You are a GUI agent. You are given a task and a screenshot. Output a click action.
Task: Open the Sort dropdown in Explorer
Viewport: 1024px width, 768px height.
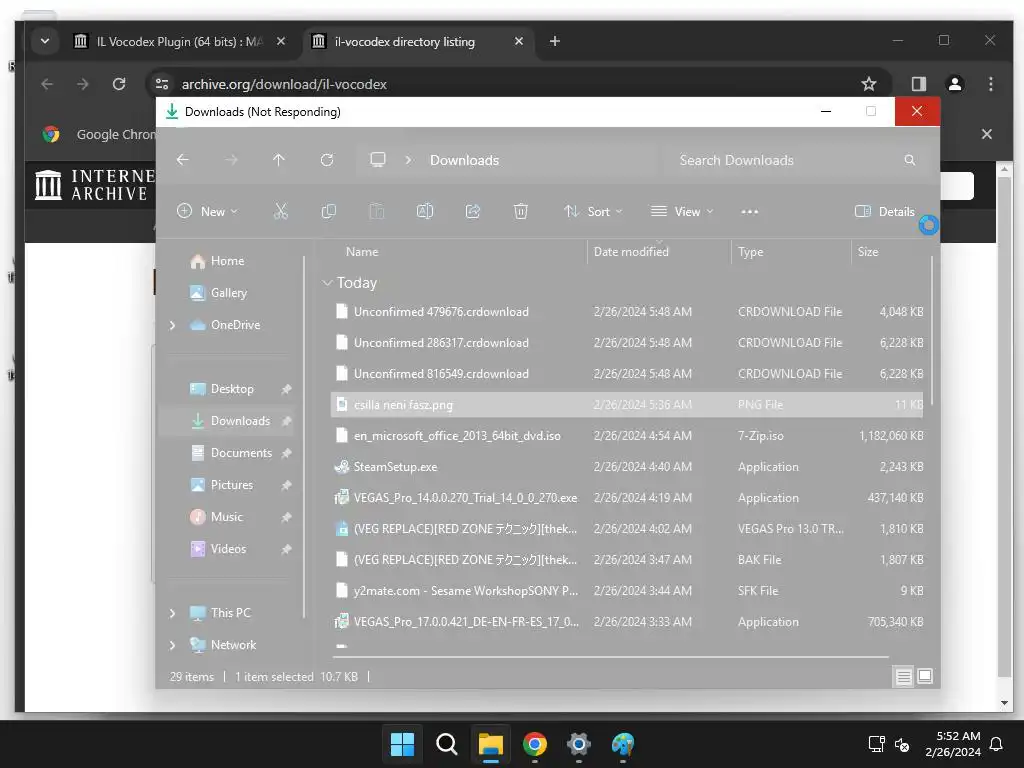tap(593, 212)
